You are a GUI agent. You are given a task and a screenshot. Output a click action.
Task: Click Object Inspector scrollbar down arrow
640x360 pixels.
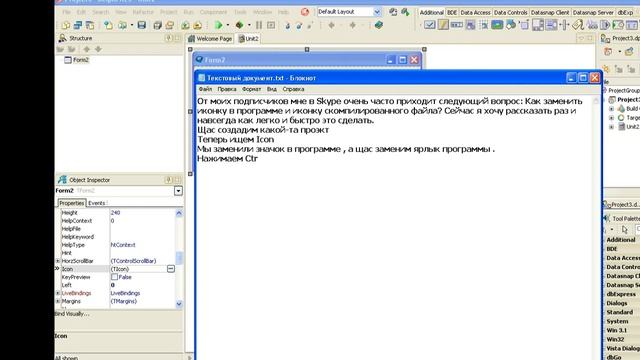point(179,304)
